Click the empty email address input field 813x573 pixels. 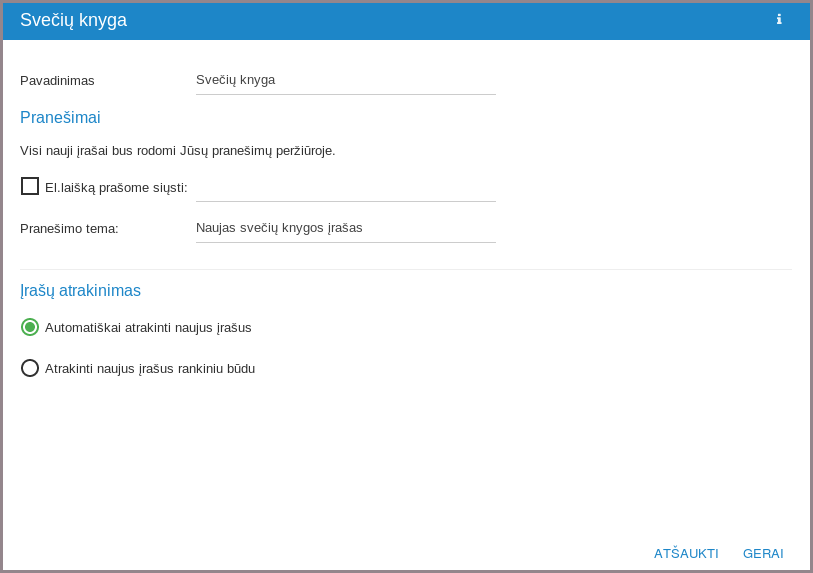click(345, 187)
